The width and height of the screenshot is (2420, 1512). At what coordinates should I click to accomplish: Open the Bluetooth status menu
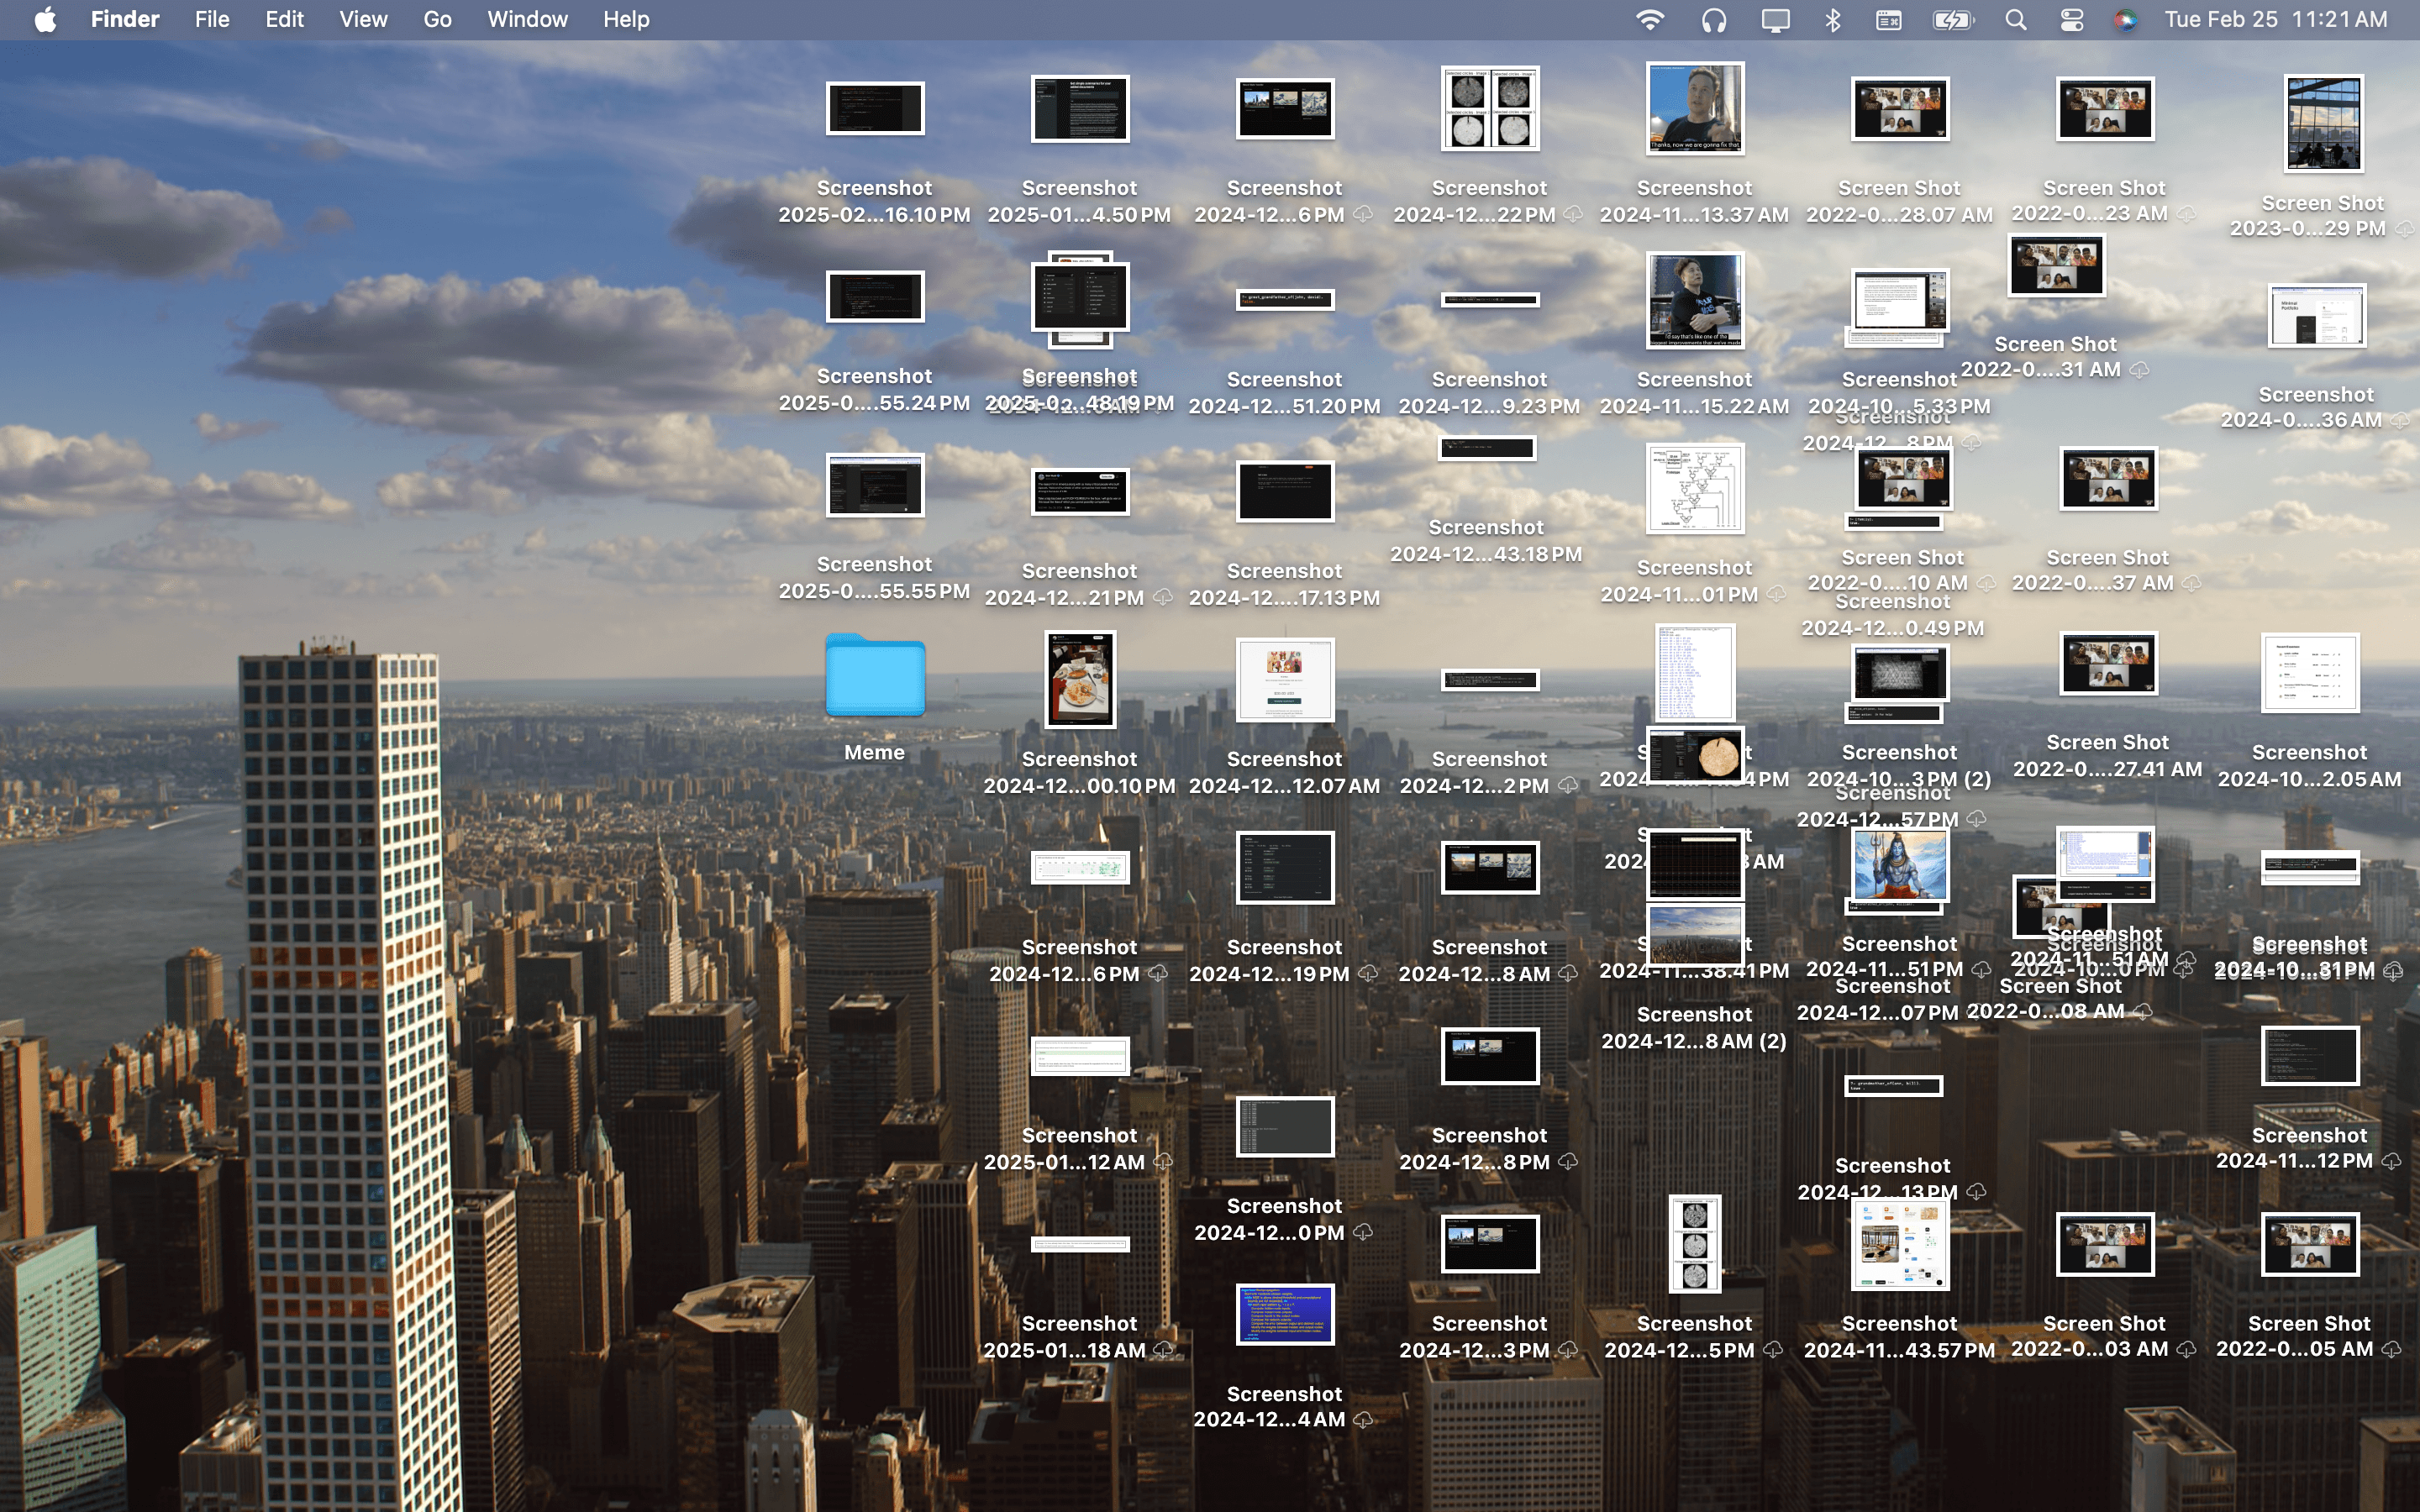pyautogui.click(x=1834, y=18)
